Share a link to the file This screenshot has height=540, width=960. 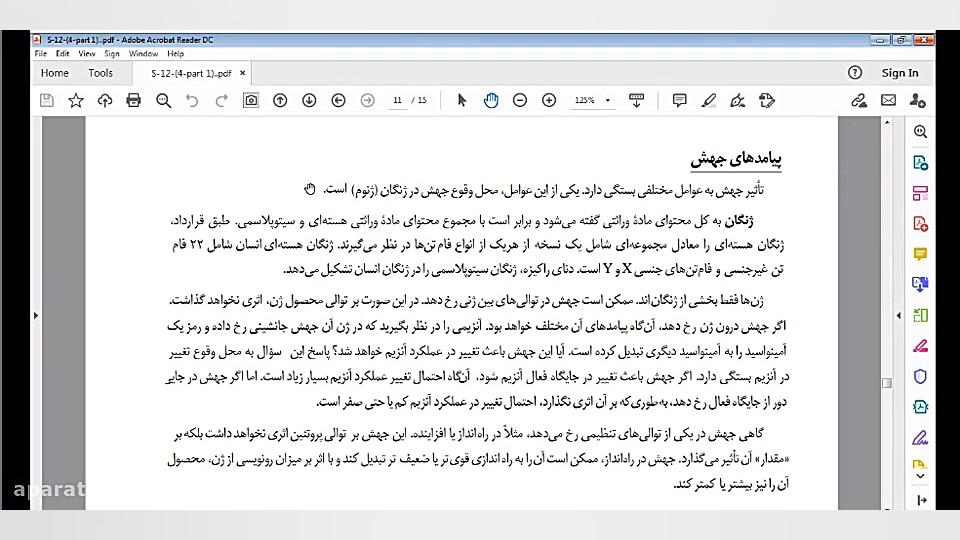pos(859,100)
